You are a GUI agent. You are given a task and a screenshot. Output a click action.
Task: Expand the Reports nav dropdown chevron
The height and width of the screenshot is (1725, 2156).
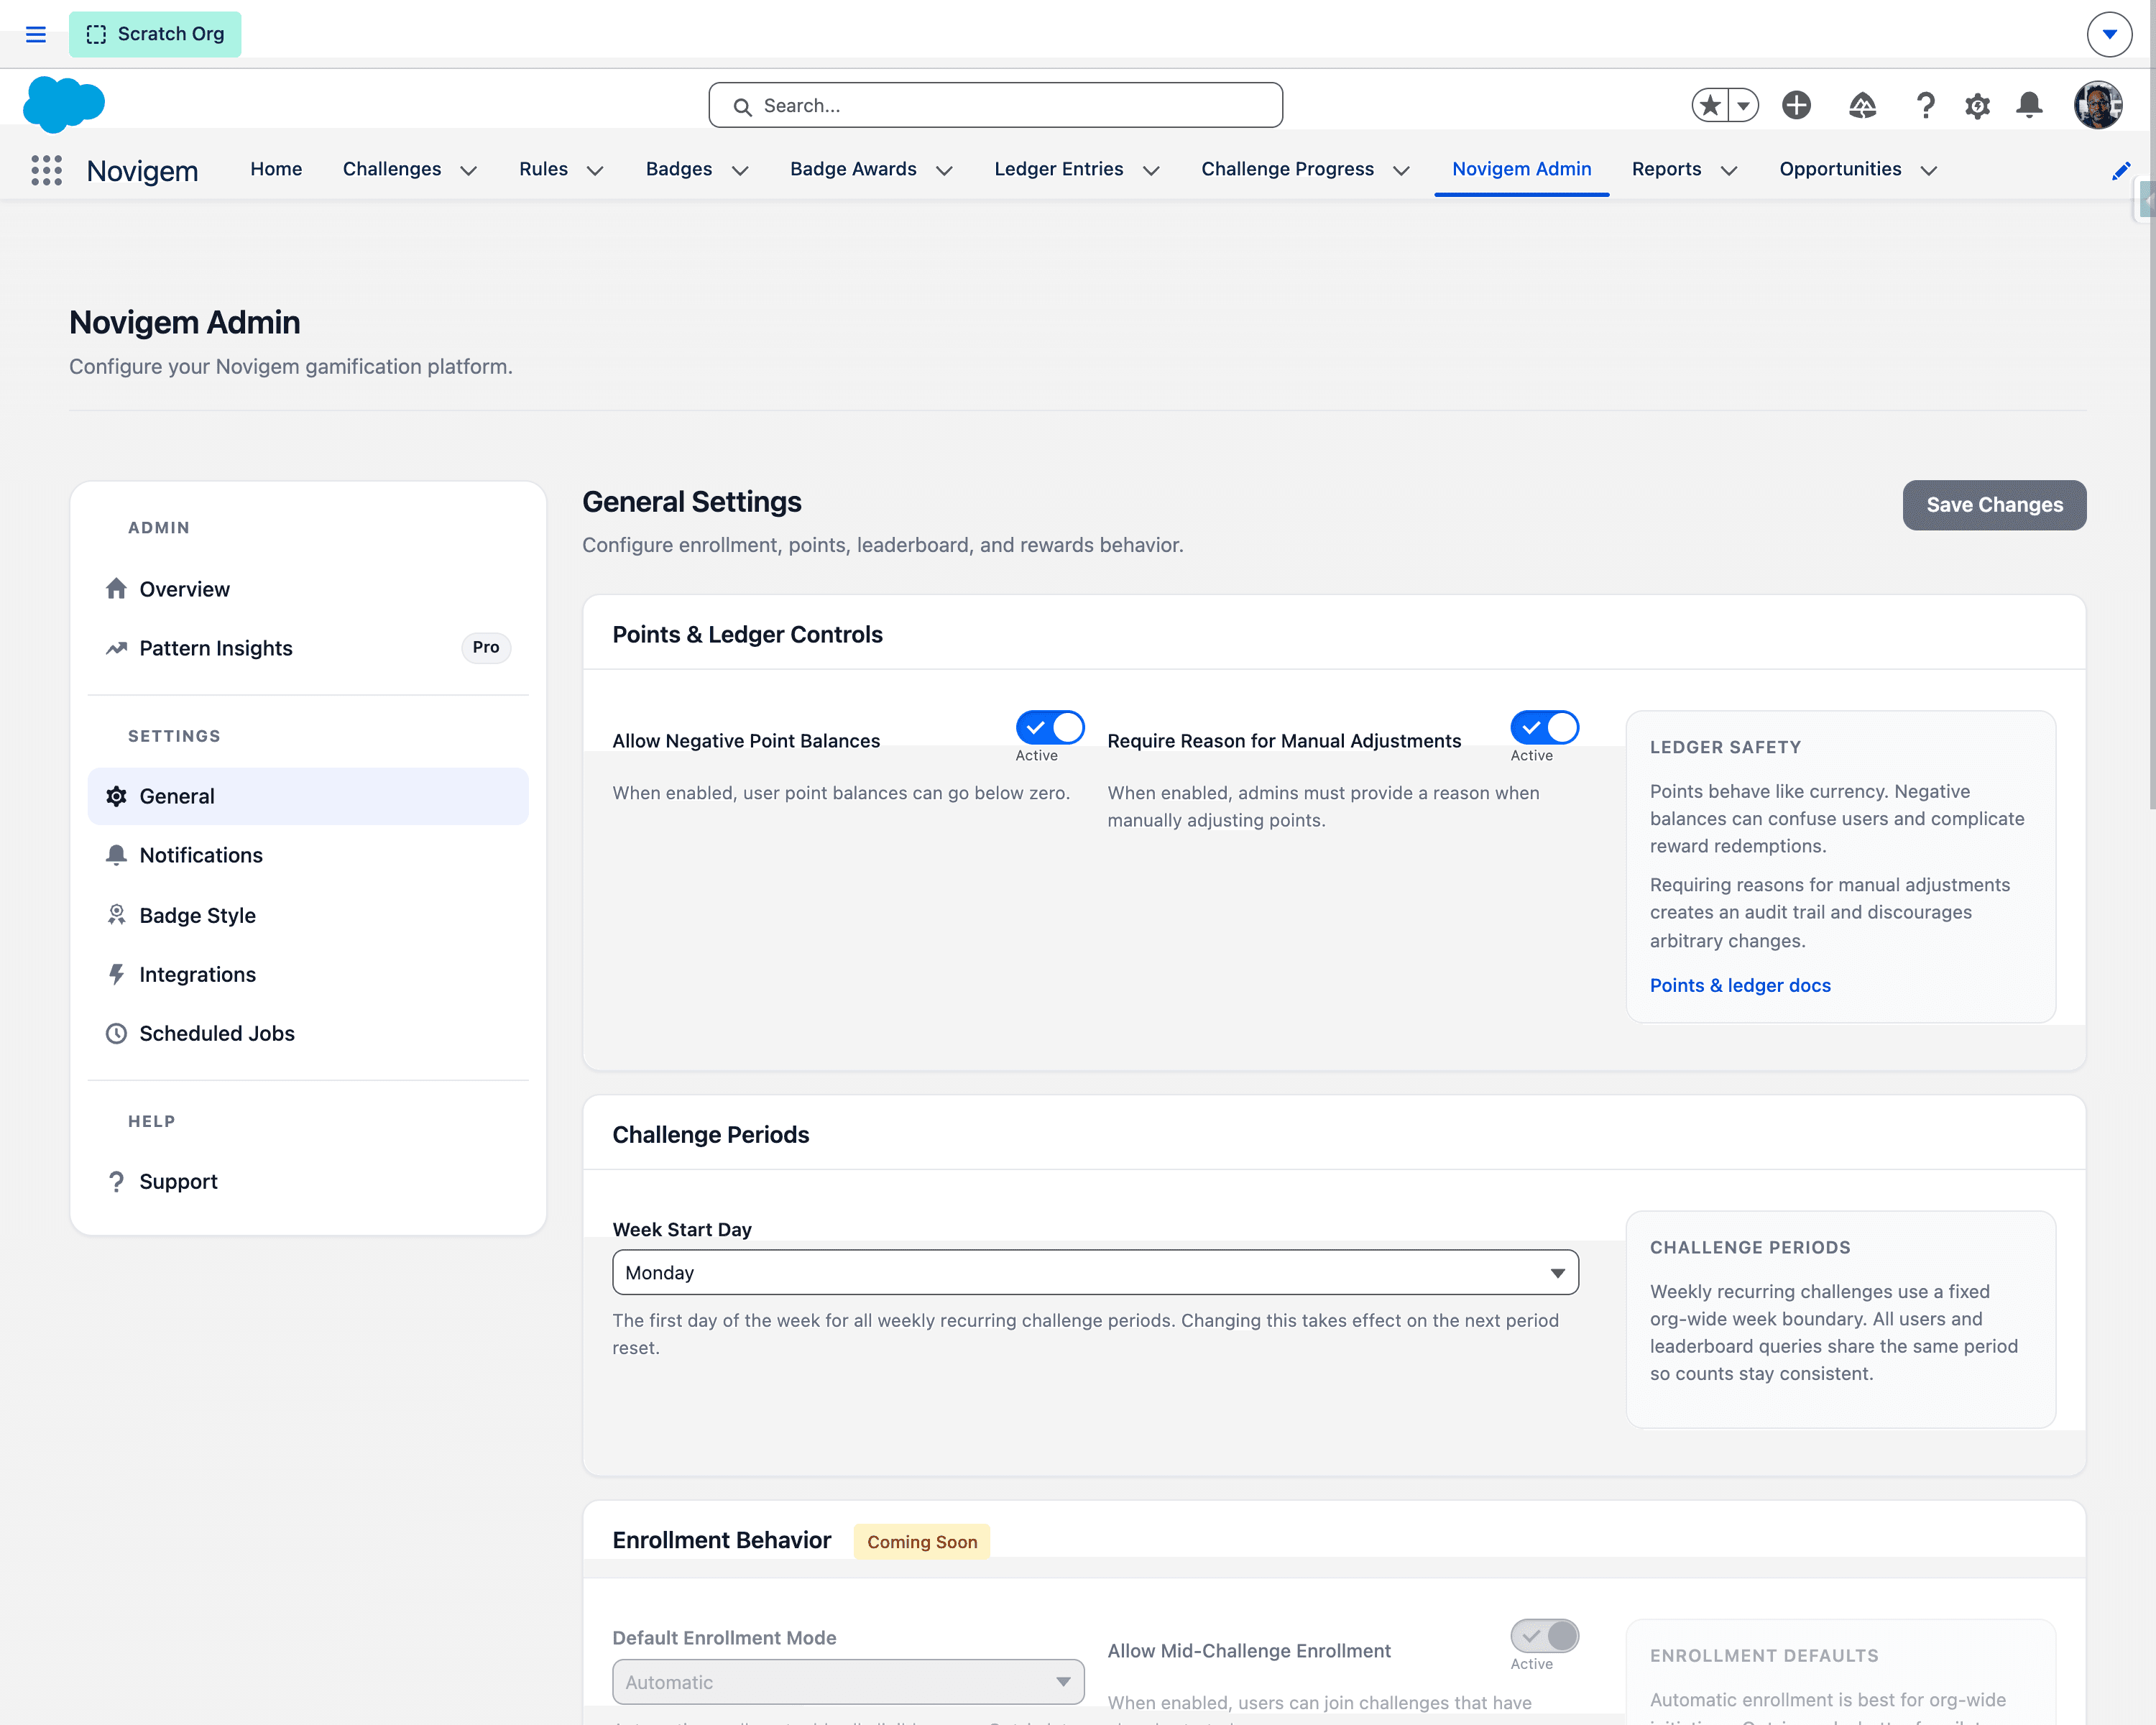click(x=1728, y=171)
